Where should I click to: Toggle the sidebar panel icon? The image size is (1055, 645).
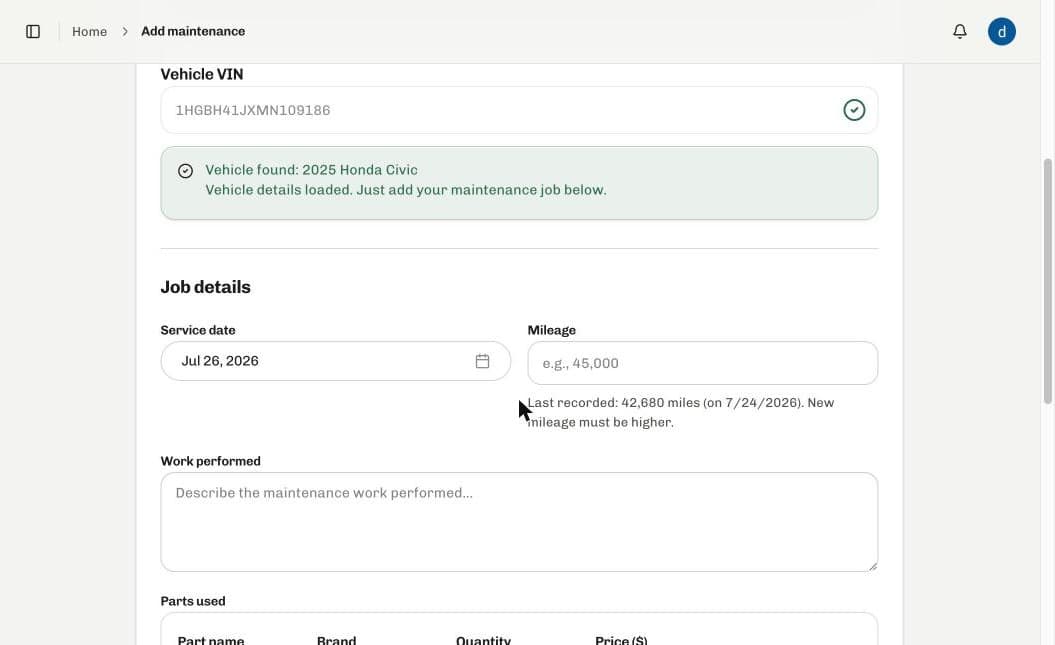click(33, 32)
